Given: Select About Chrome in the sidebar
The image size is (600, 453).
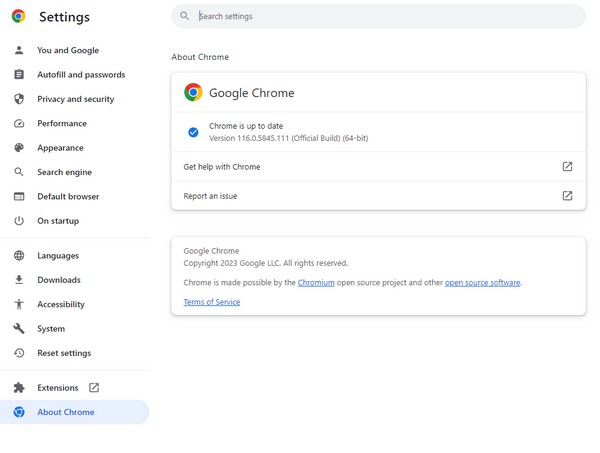Looking at the screenshot, I should click(75, 412).
